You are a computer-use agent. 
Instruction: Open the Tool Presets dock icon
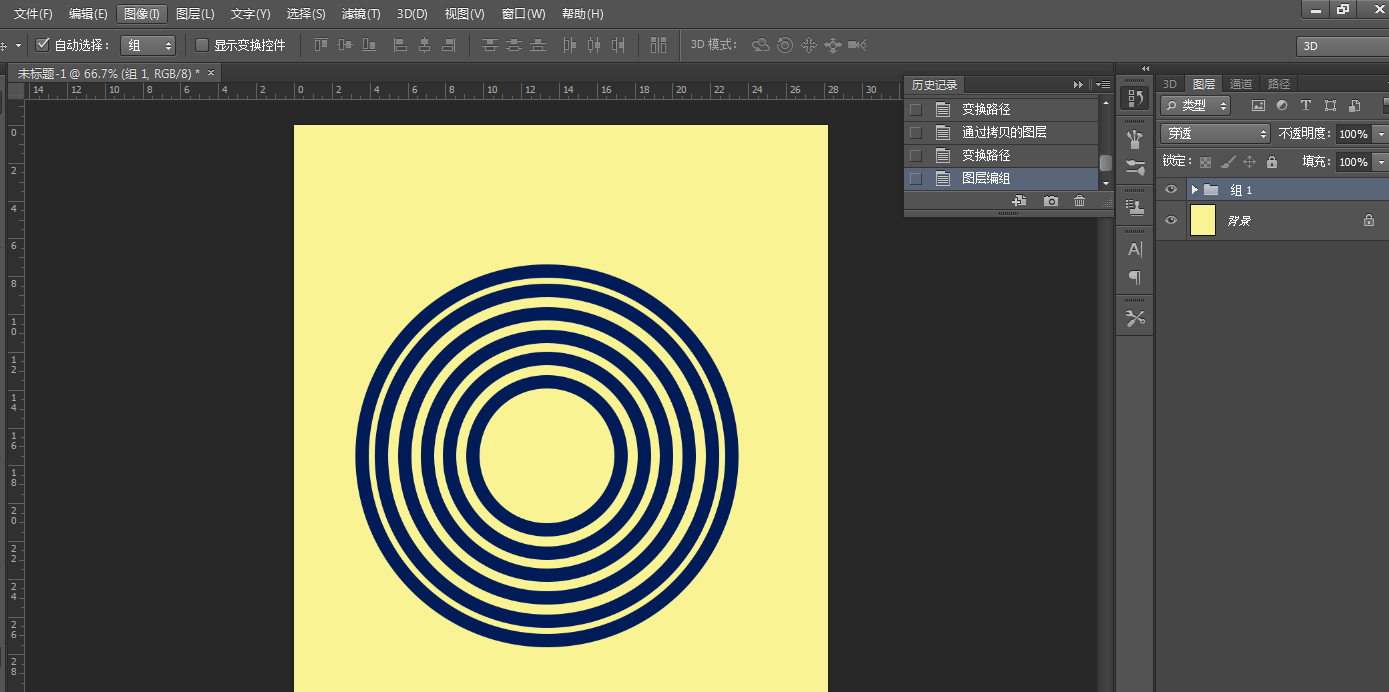pos(1135,318)
